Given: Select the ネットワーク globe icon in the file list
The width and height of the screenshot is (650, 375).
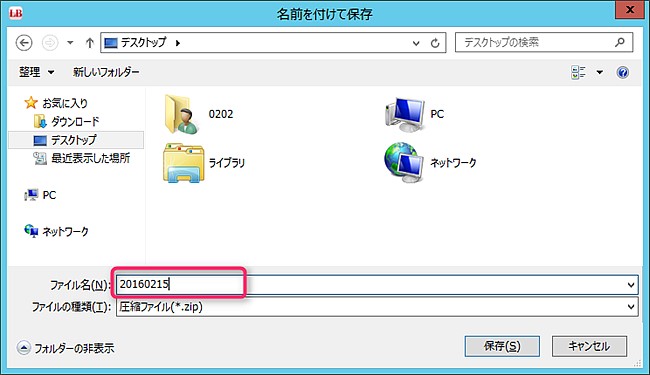Looking at the screenshot, I should click(x=404, y=163).
